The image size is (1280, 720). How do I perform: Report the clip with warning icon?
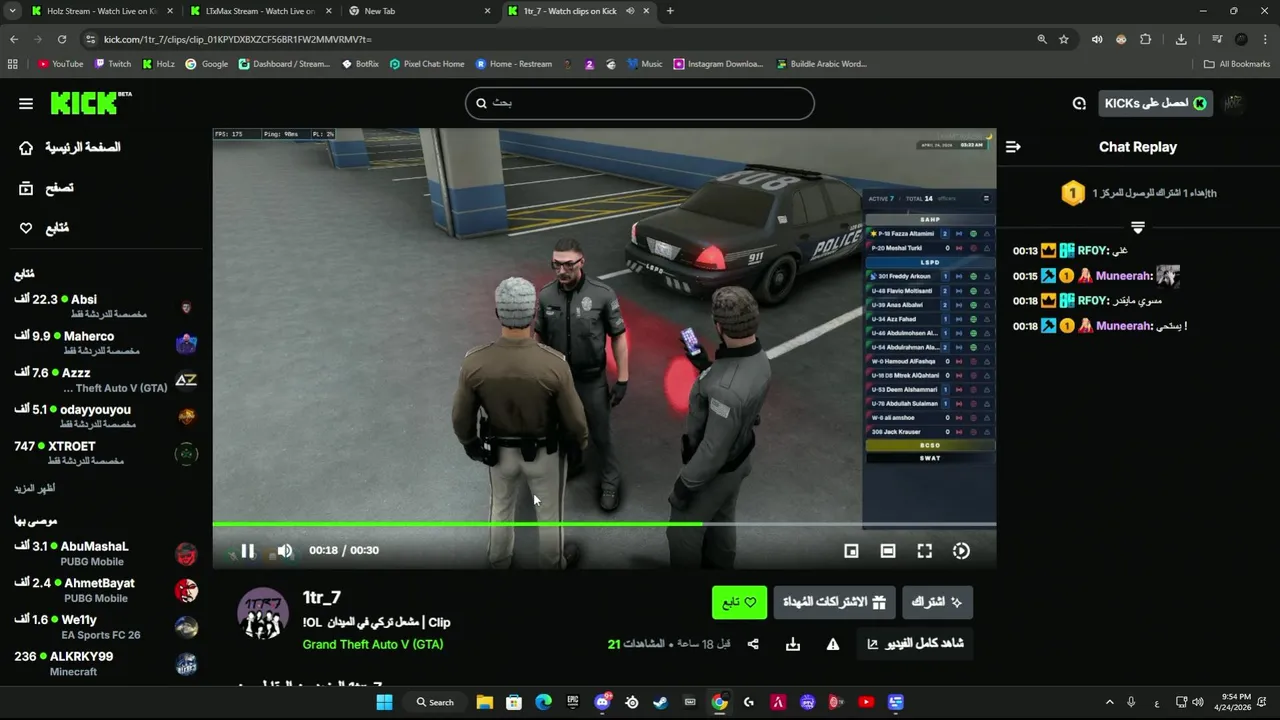[x=833, y=644]
